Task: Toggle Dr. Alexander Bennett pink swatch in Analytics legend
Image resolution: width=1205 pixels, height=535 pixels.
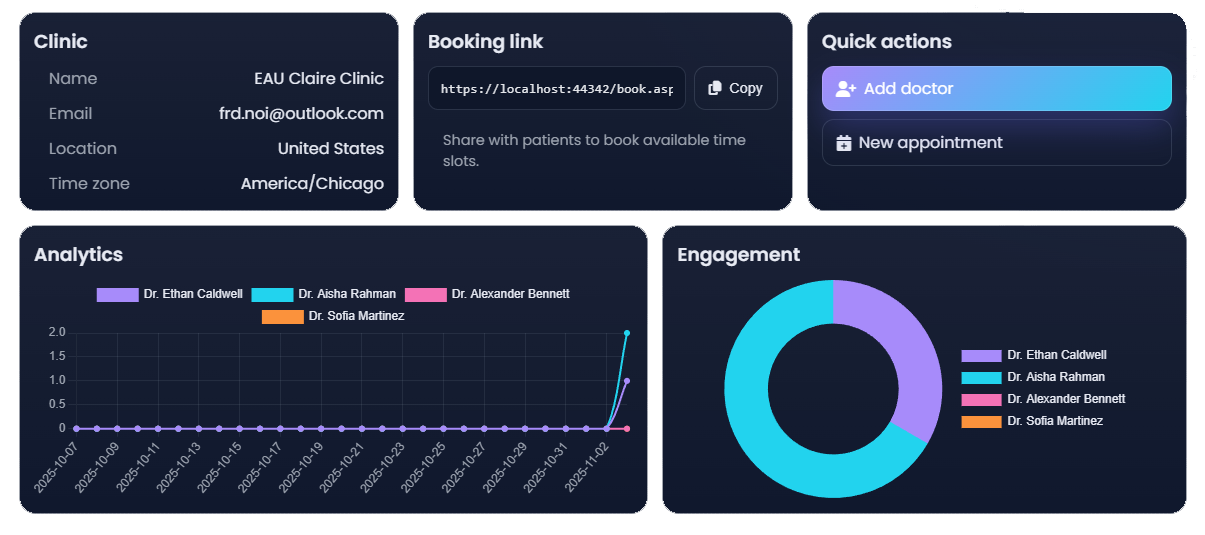Action: pos(426,294)
